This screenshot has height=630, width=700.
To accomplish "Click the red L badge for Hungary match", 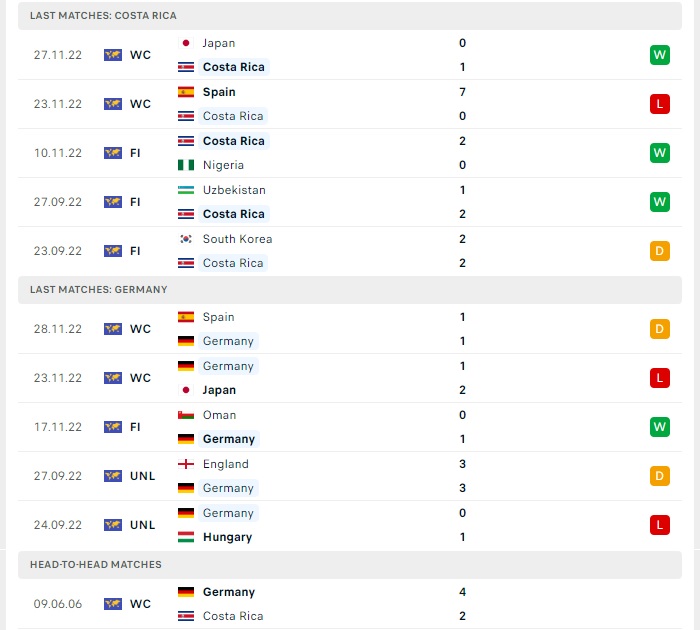I will 659,525.
